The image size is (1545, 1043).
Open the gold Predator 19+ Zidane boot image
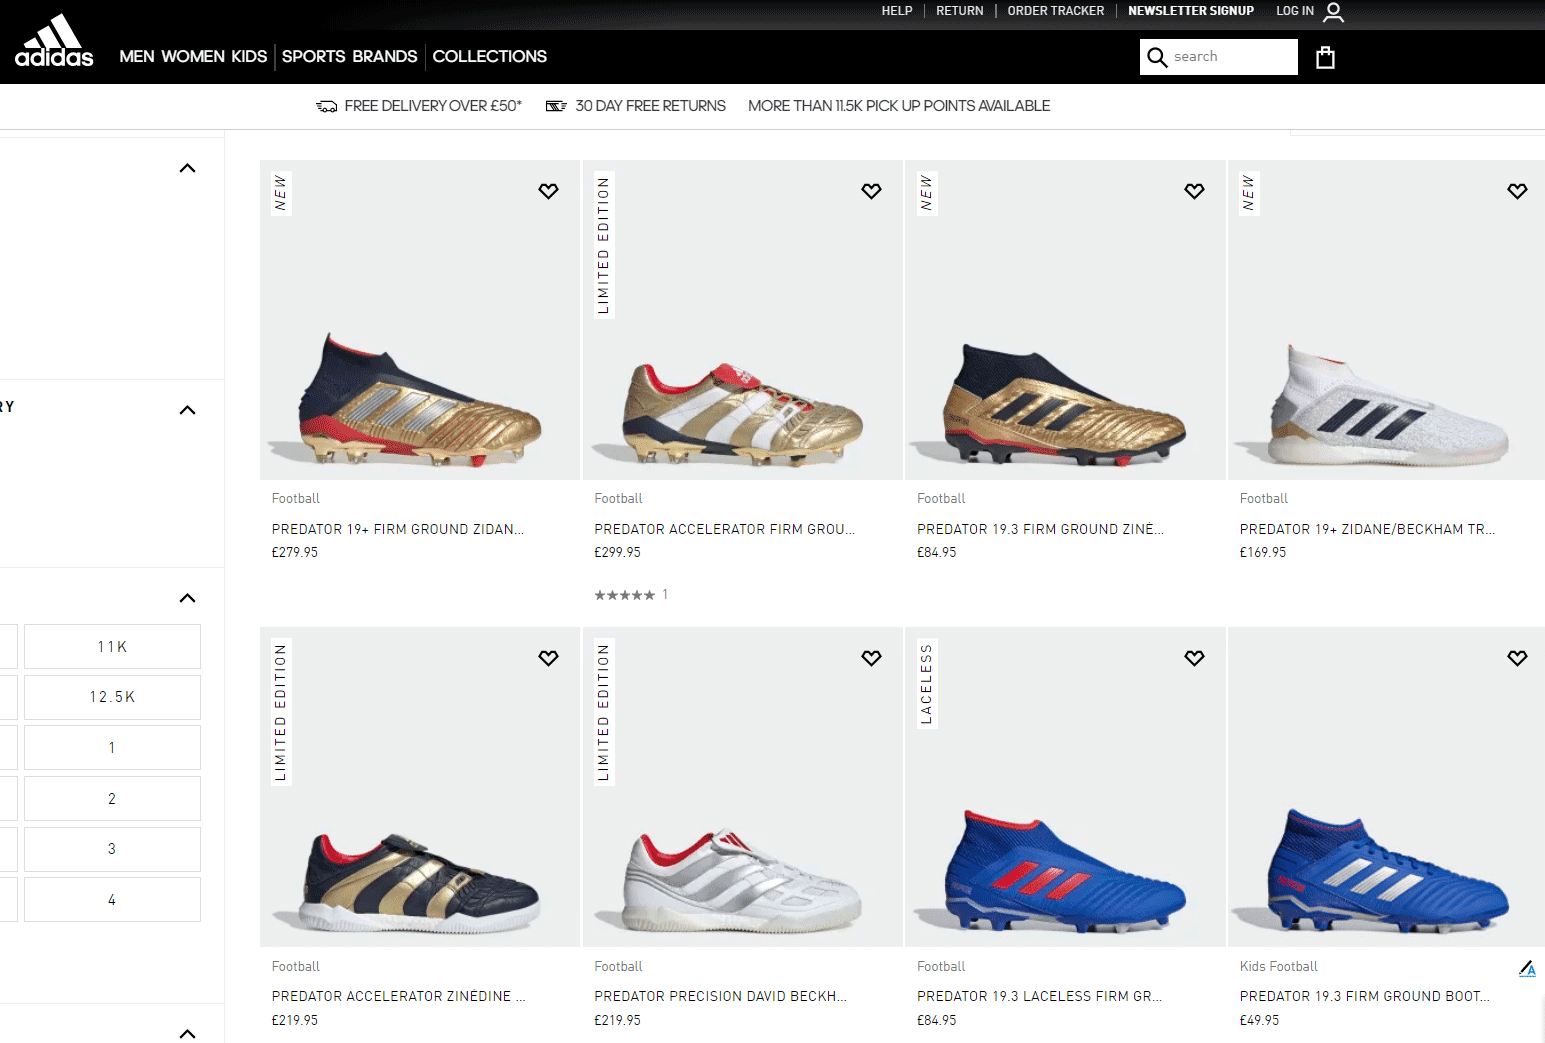tap(420, 320)
